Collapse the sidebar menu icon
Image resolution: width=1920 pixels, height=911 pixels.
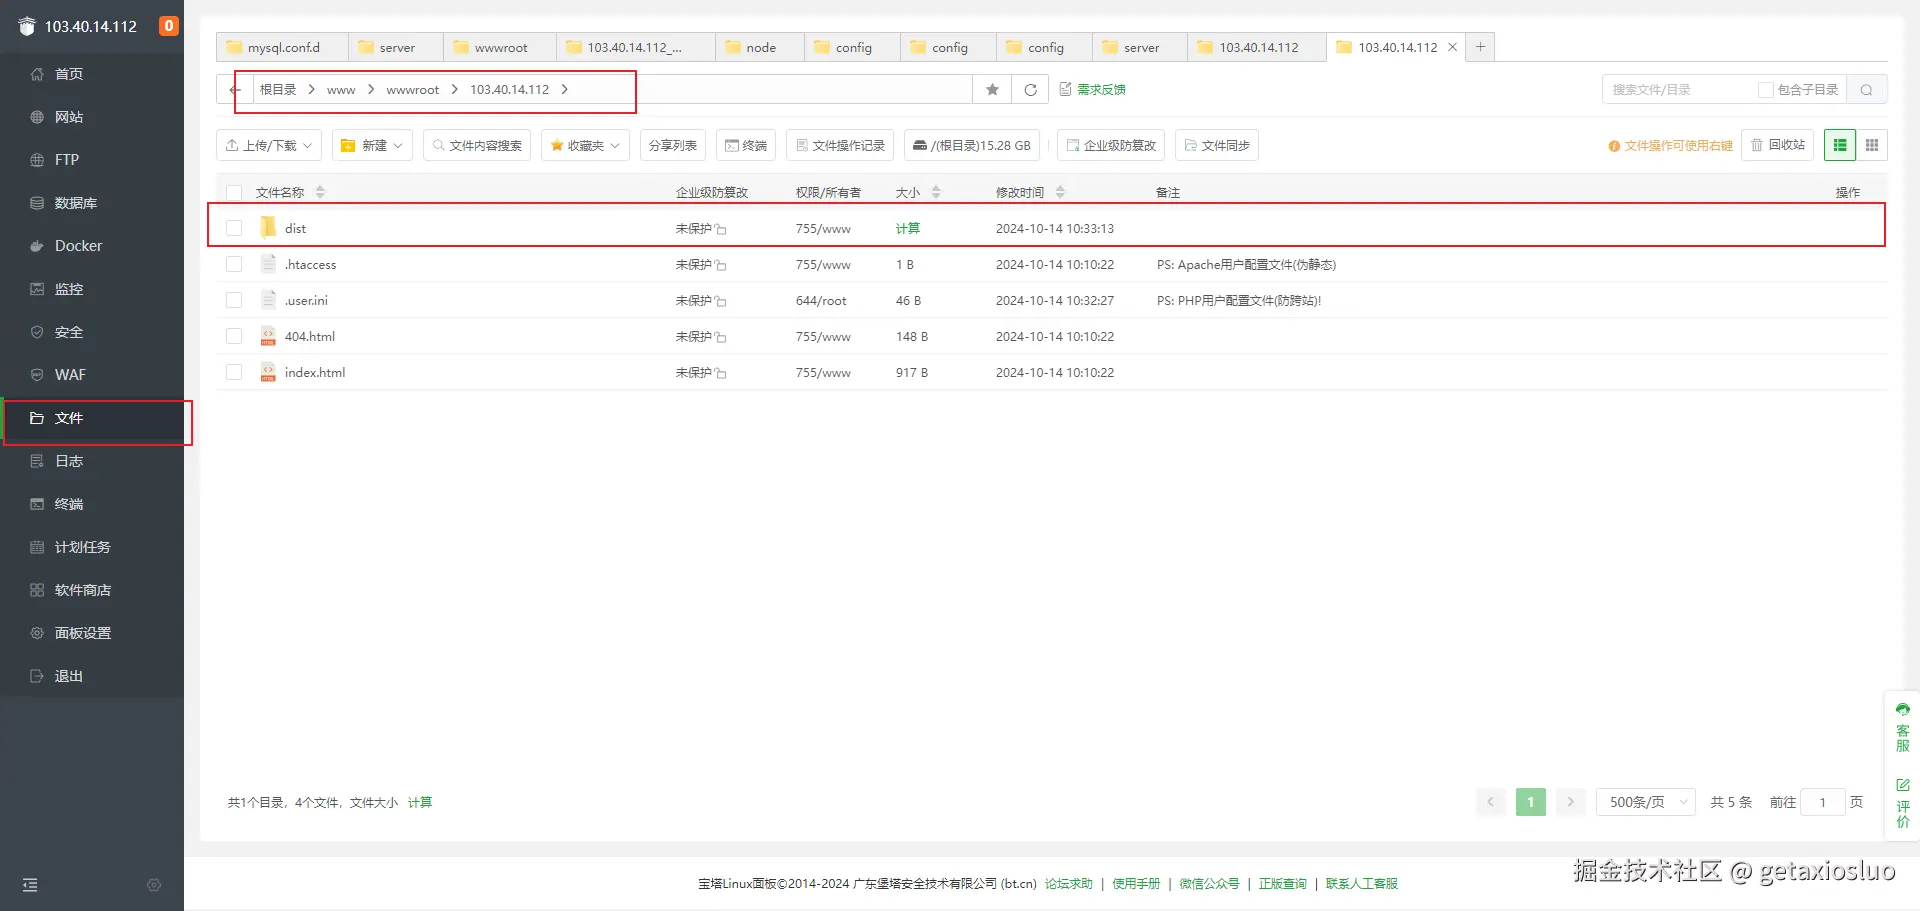[x=30, y=885]
